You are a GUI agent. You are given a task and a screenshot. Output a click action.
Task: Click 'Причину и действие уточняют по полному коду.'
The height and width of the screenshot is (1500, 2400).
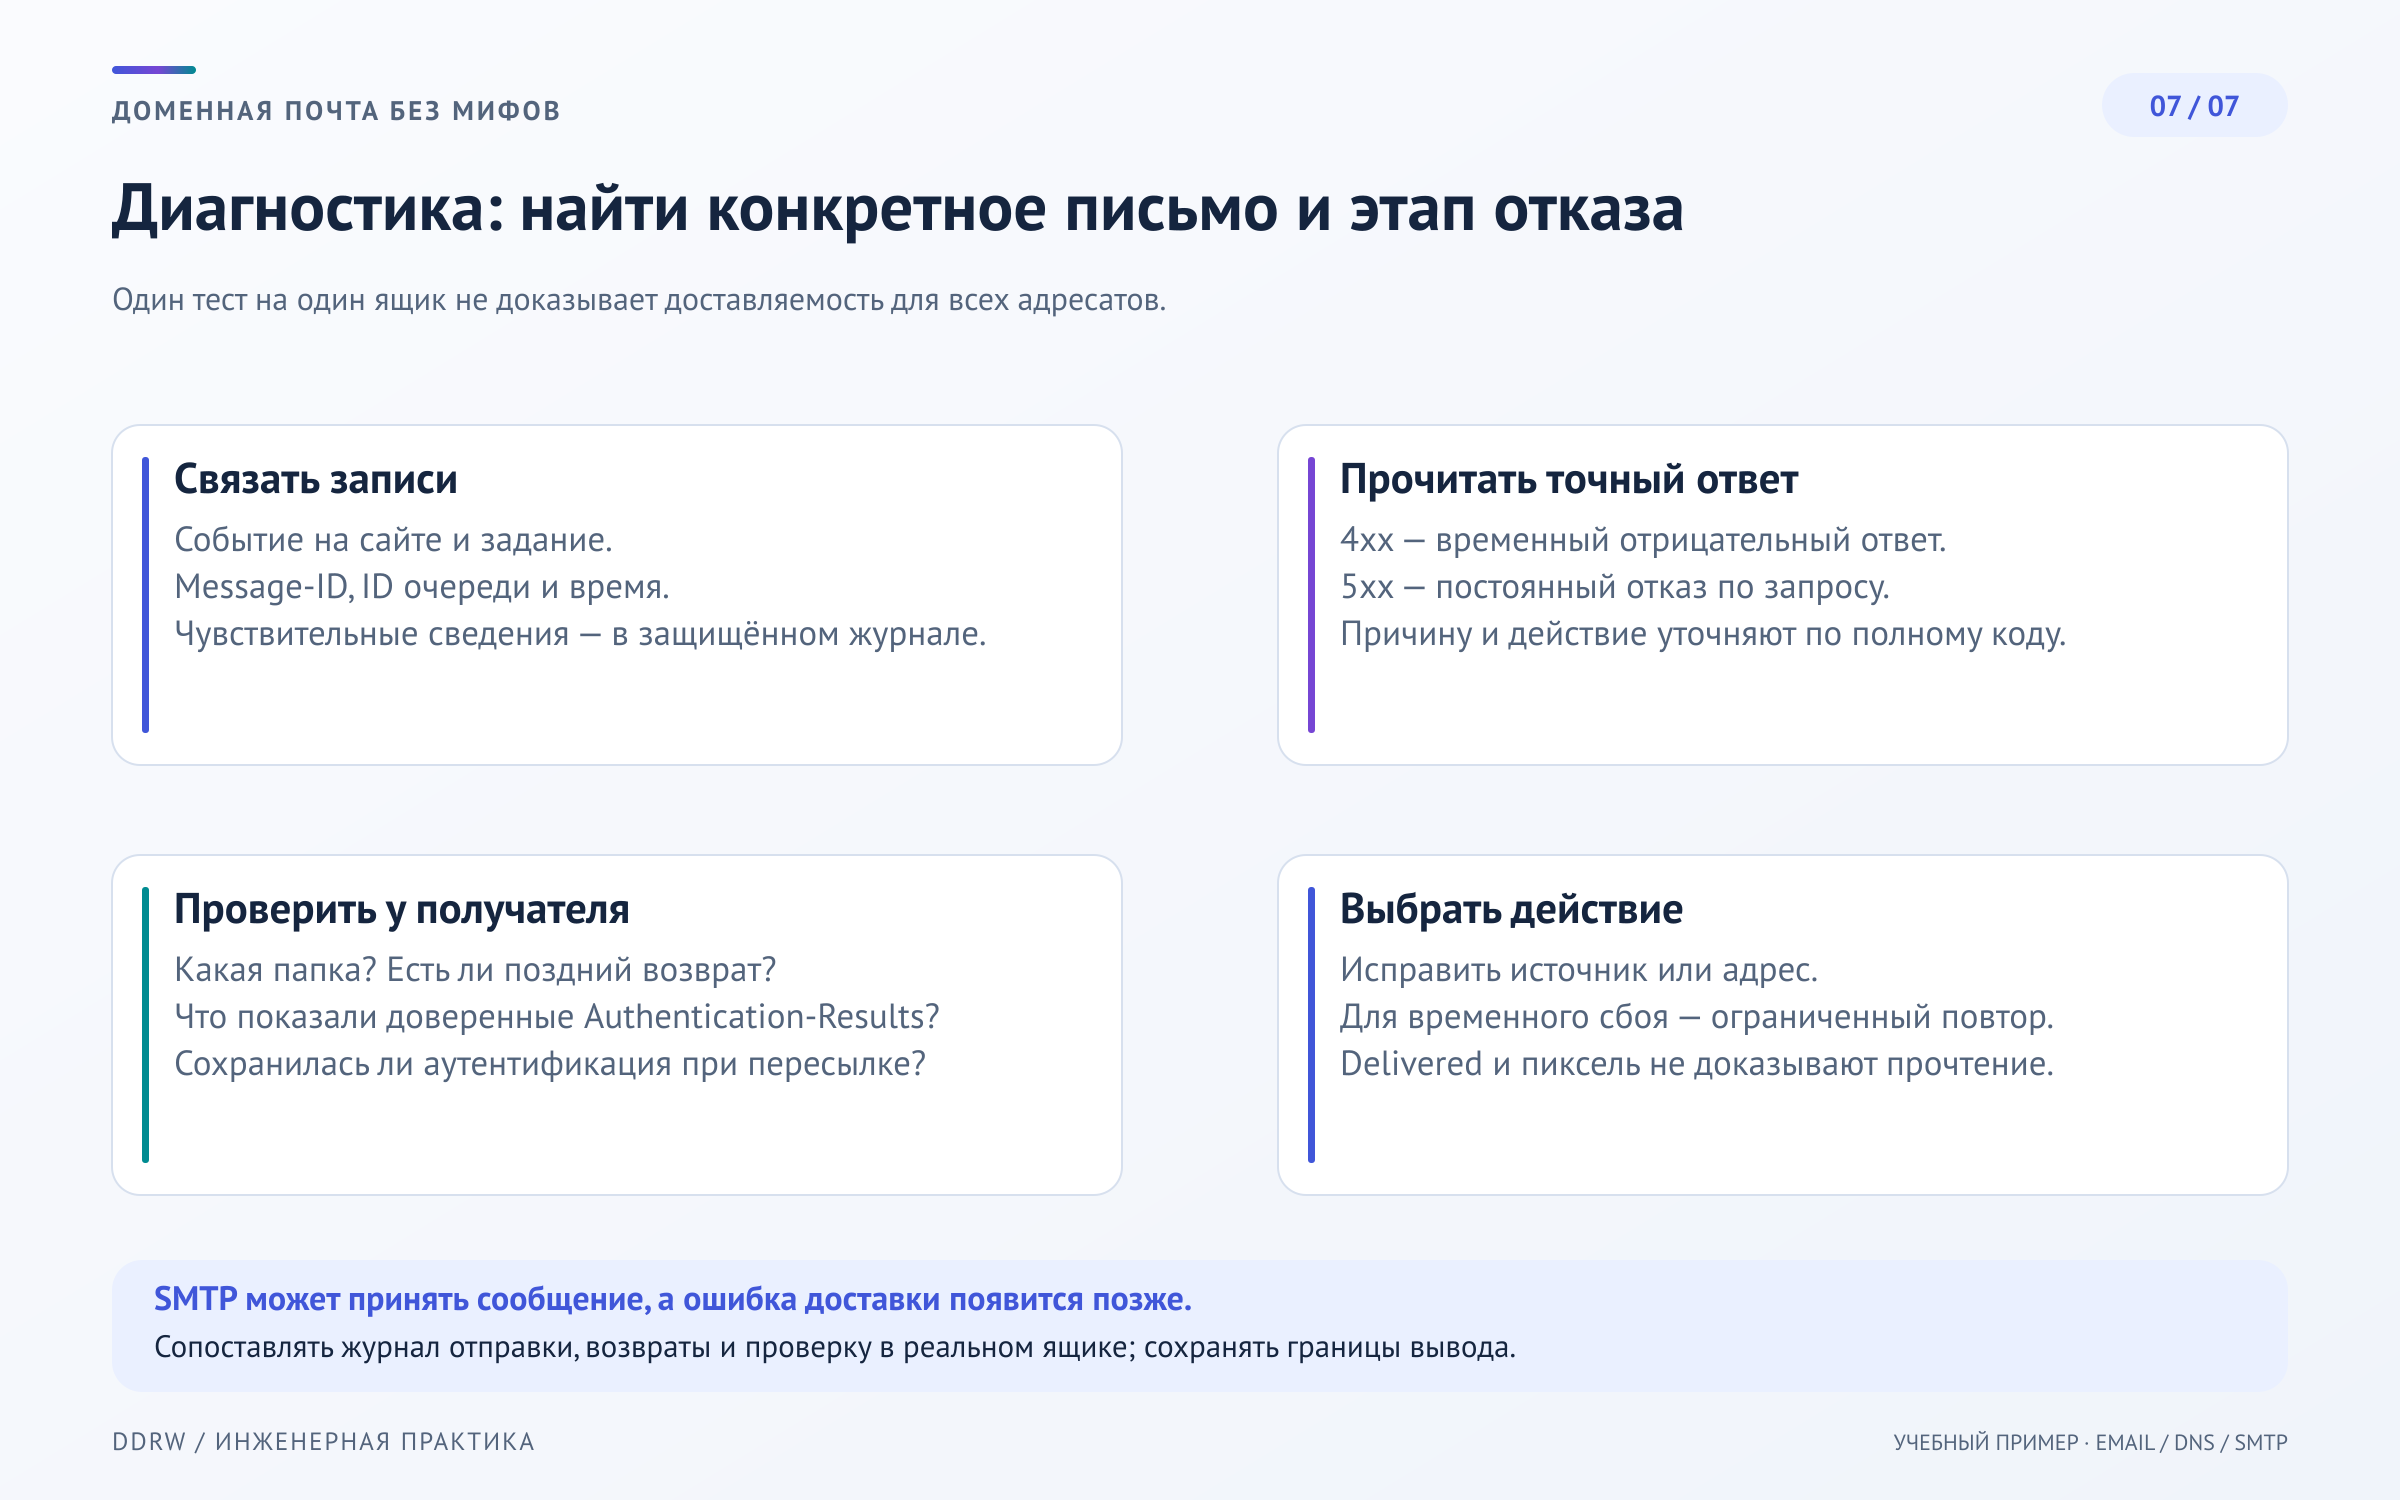point(1703,634)
